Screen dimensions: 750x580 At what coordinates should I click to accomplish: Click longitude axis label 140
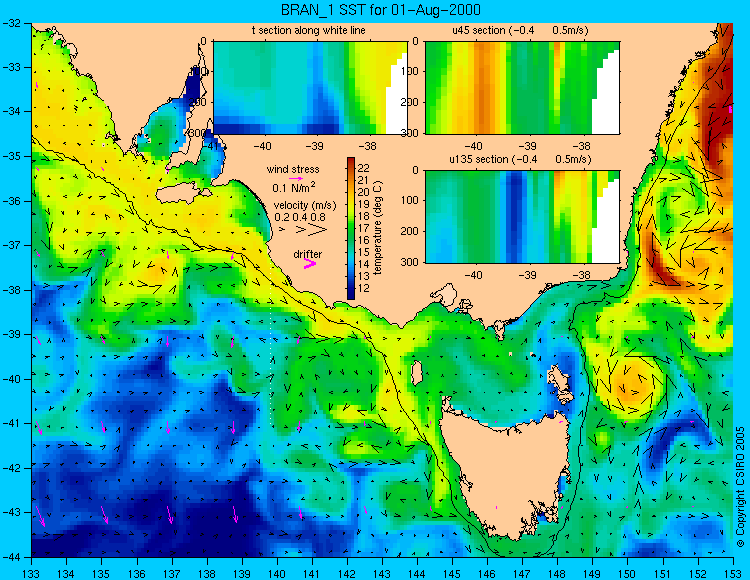[276, 573]
